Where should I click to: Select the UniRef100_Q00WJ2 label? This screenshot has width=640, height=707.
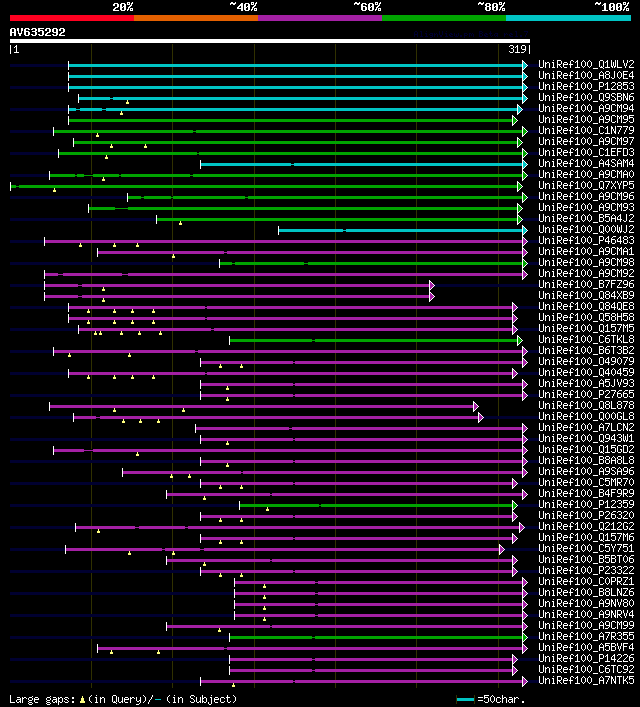(x=586, y=230)
